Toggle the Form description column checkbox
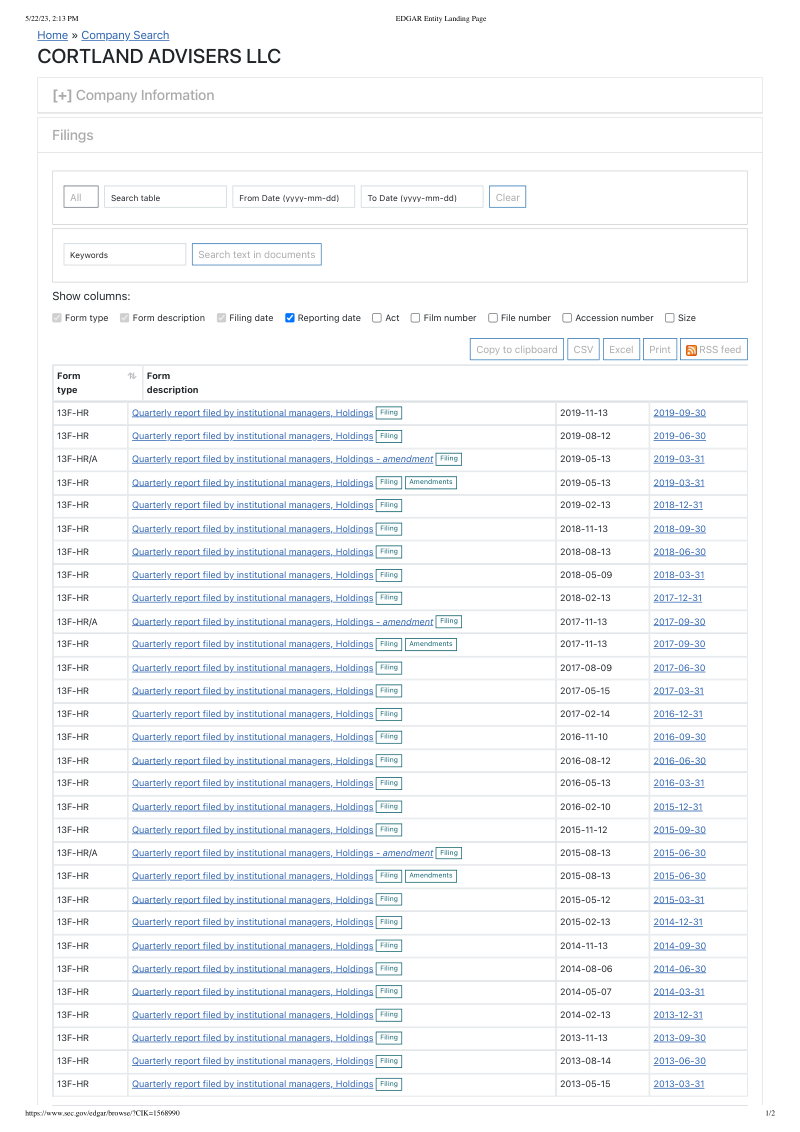The width and height of the screenshot is (800, 1132). 125,318
